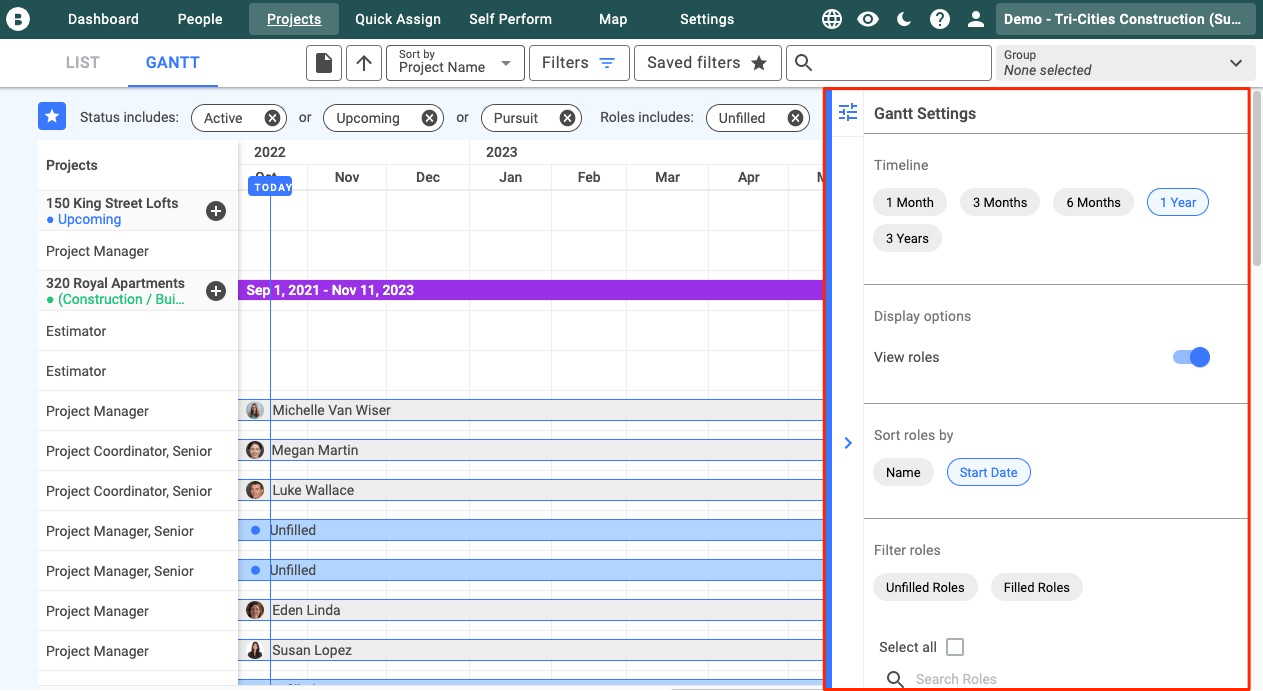Open the help question mark icon
The width and height of the screenshot is (1263, 691).
pos(940,19)
